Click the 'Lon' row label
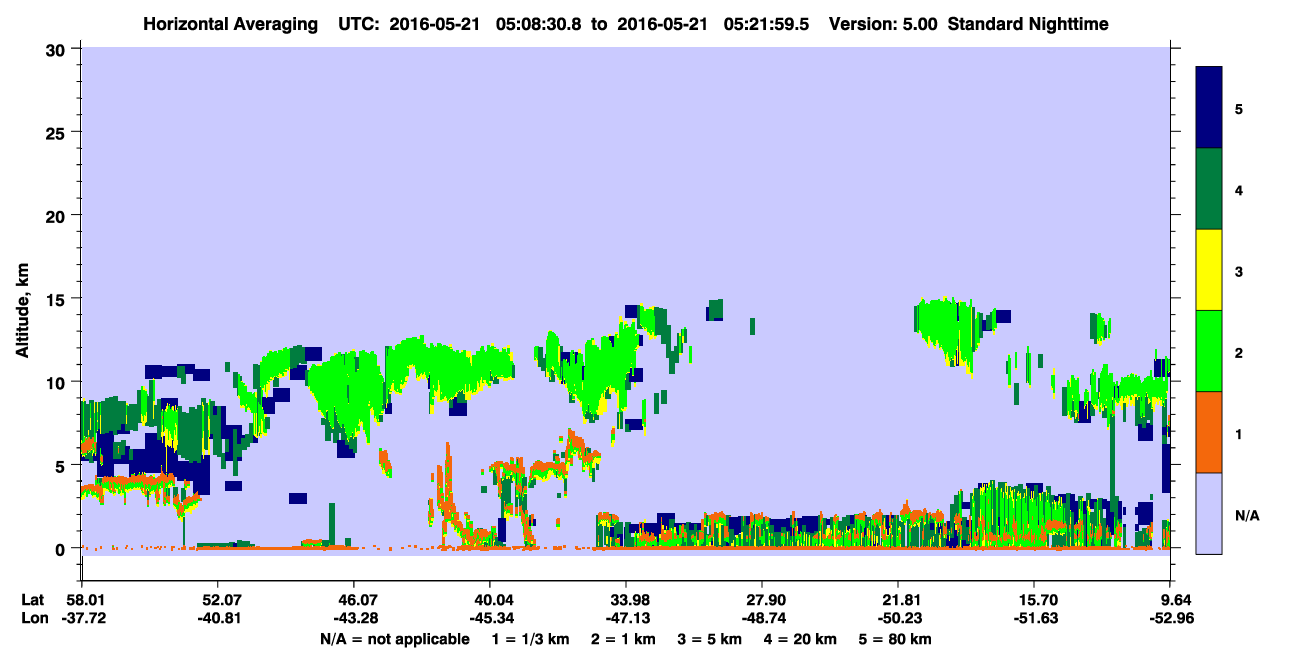The width and height of the screenshot is (1300, 667). click(x=34, y=618)
